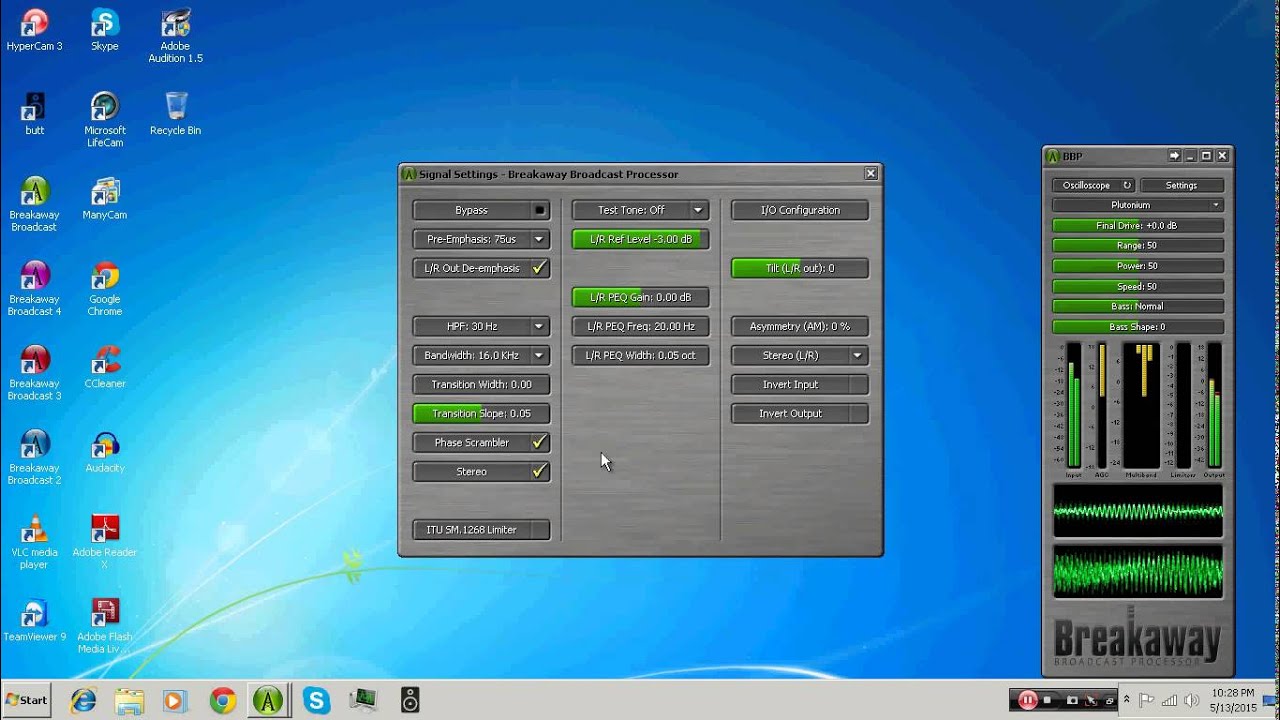
Task: Click Speed 50 slider in BBP
Action: click(1138, 286)
